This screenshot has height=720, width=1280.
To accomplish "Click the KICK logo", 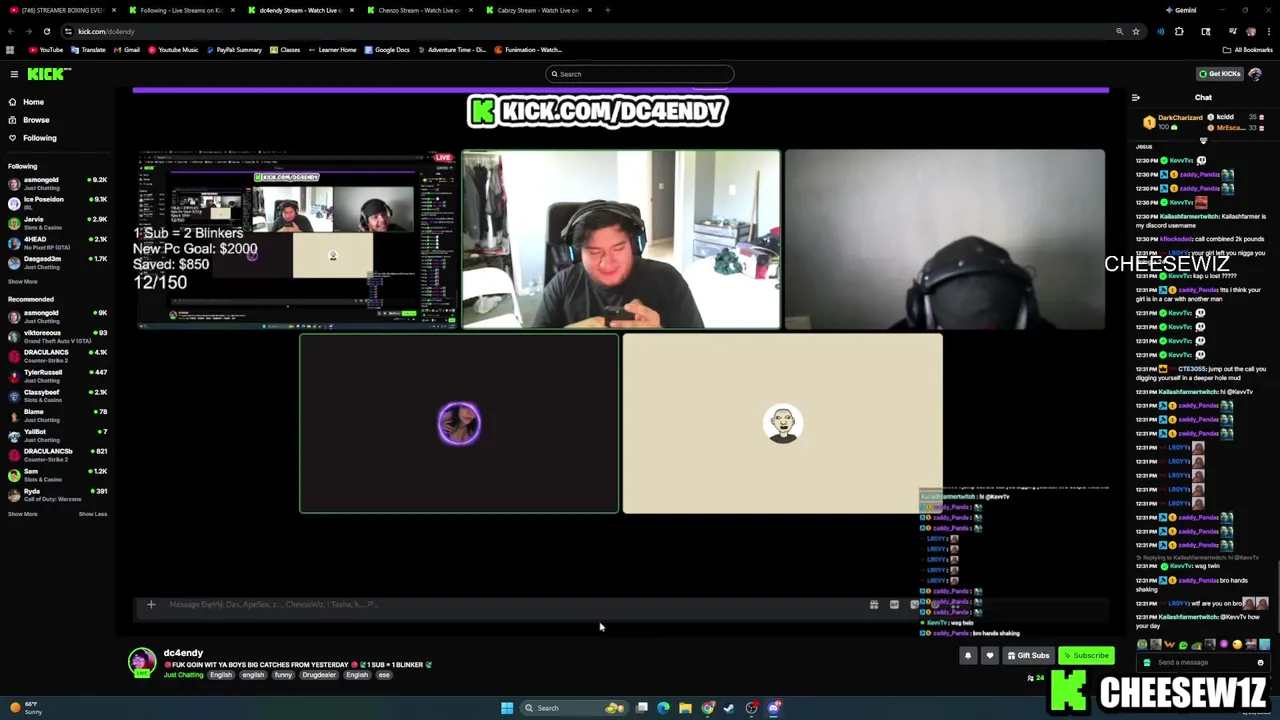I will coord(49,74).
